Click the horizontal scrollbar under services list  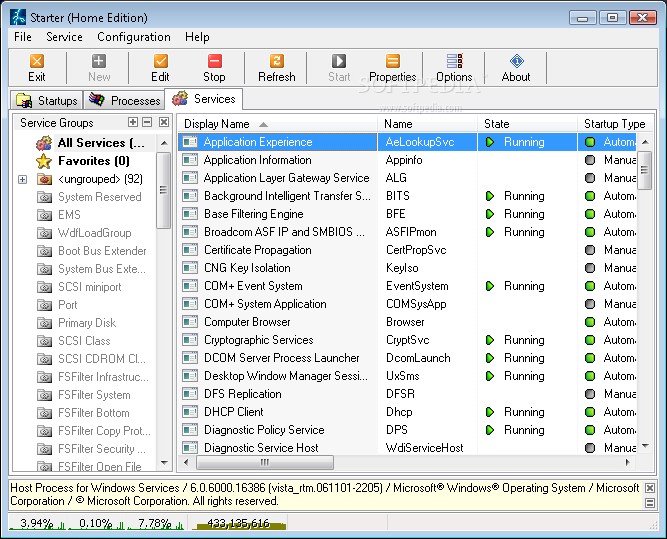[400, 463]
